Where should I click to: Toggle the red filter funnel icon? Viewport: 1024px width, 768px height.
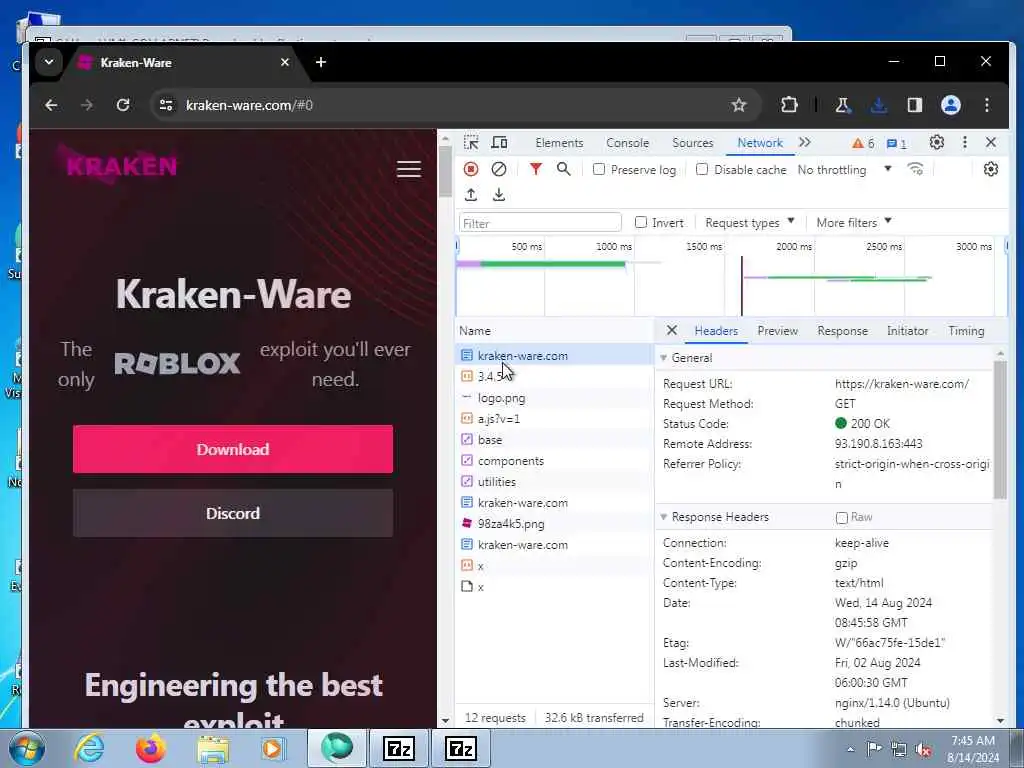(x=536, y=169)
